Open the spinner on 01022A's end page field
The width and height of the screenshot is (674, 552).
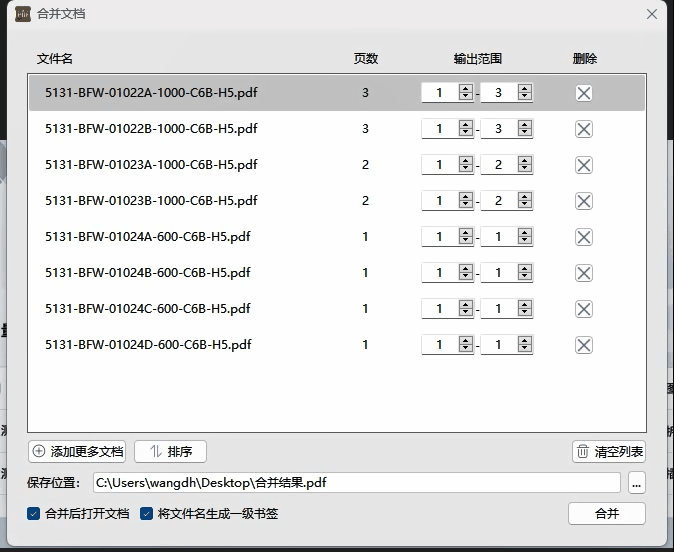pyautogui.click(x=525, y=93)
